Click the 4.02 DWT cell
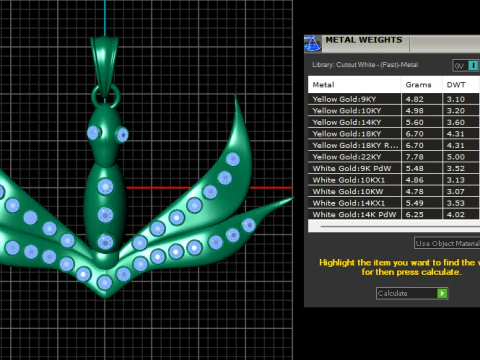Image resolution: width=480 pixels, height=360 pixels. [x=461, y=214]
